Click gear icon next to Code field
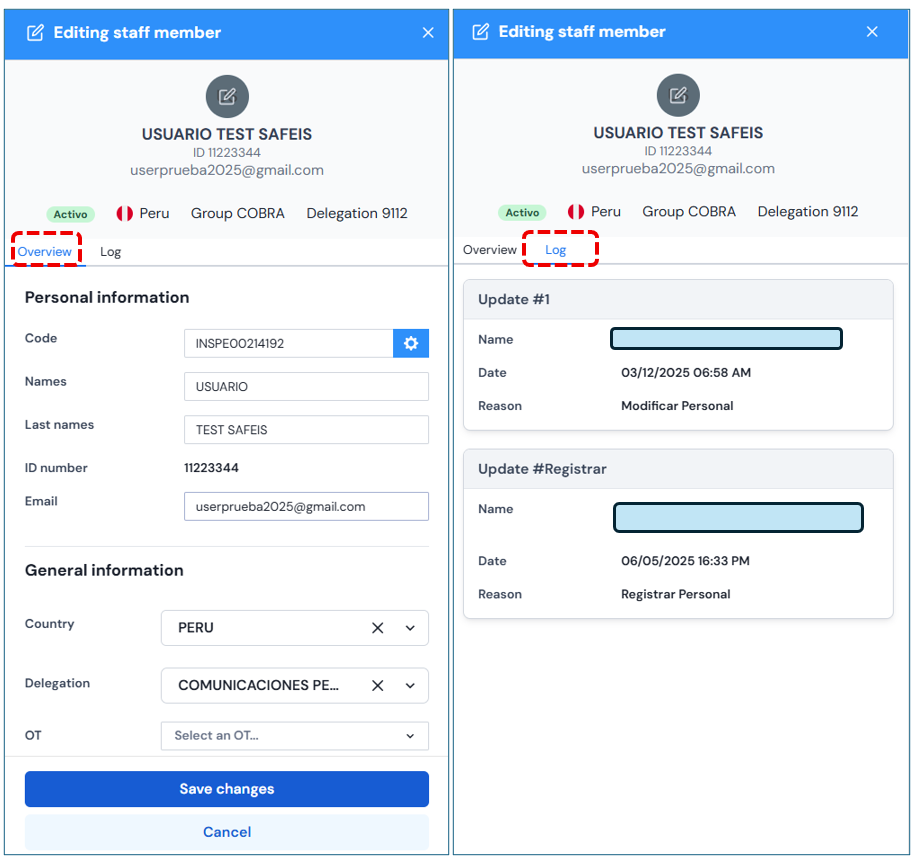916x861 pixels. pos(410,343)
